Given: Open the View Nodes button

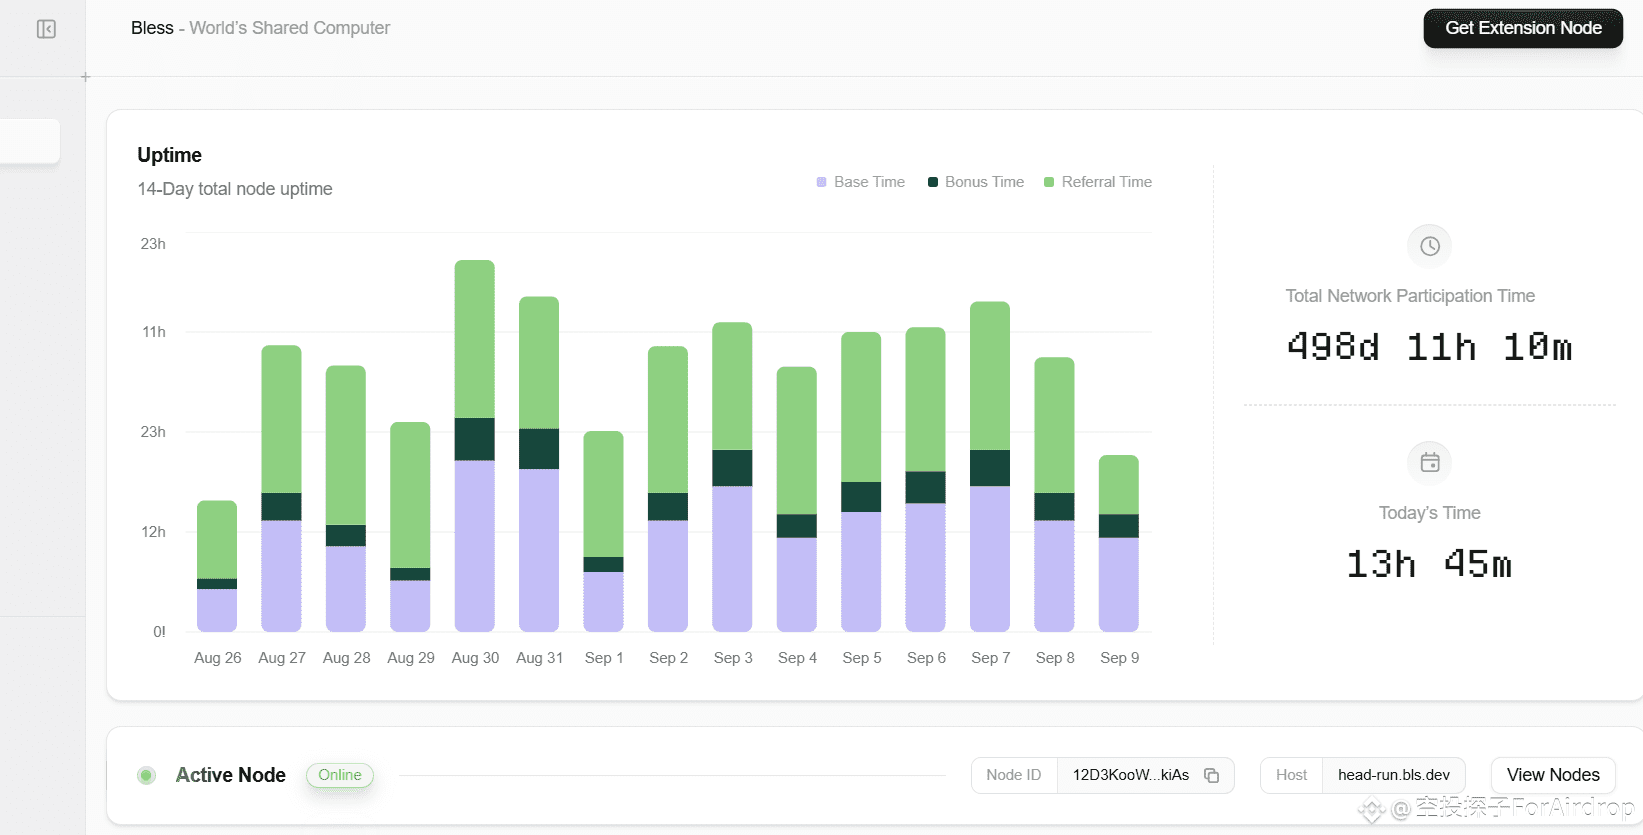Looking at the screenshot, I should point(1553,775).
